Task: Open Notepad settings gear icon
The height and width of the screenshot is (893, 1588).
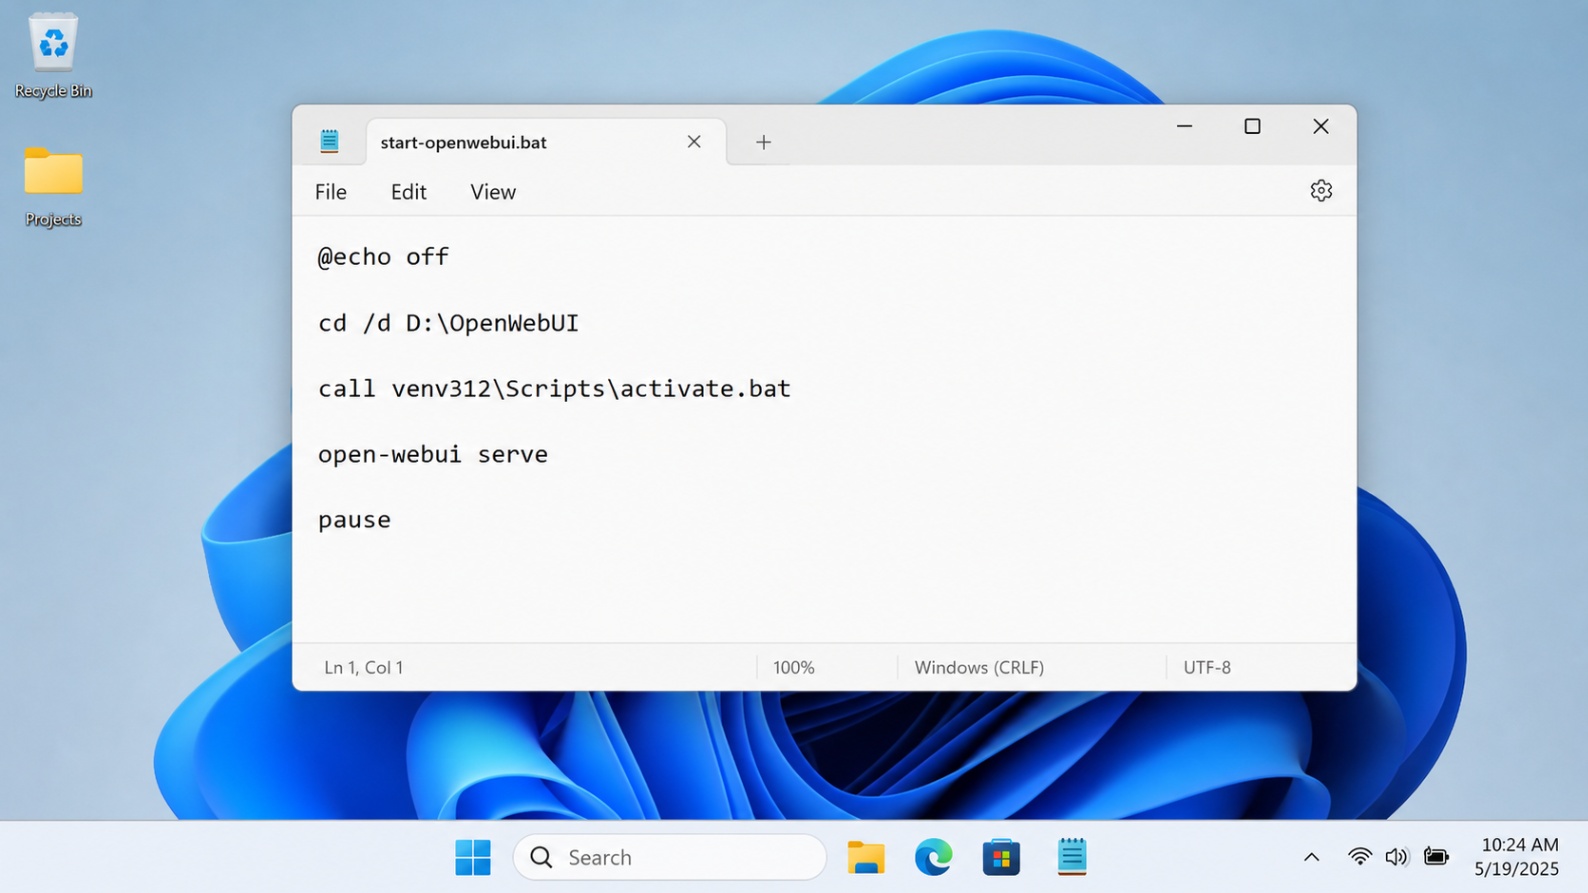Action: click(x=1321, y=190)
